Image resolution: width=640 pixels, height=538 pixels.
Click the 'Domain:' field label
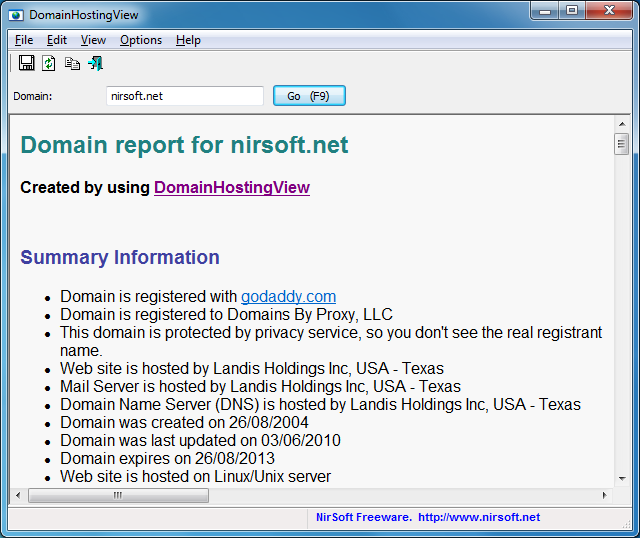pos(33,96)
